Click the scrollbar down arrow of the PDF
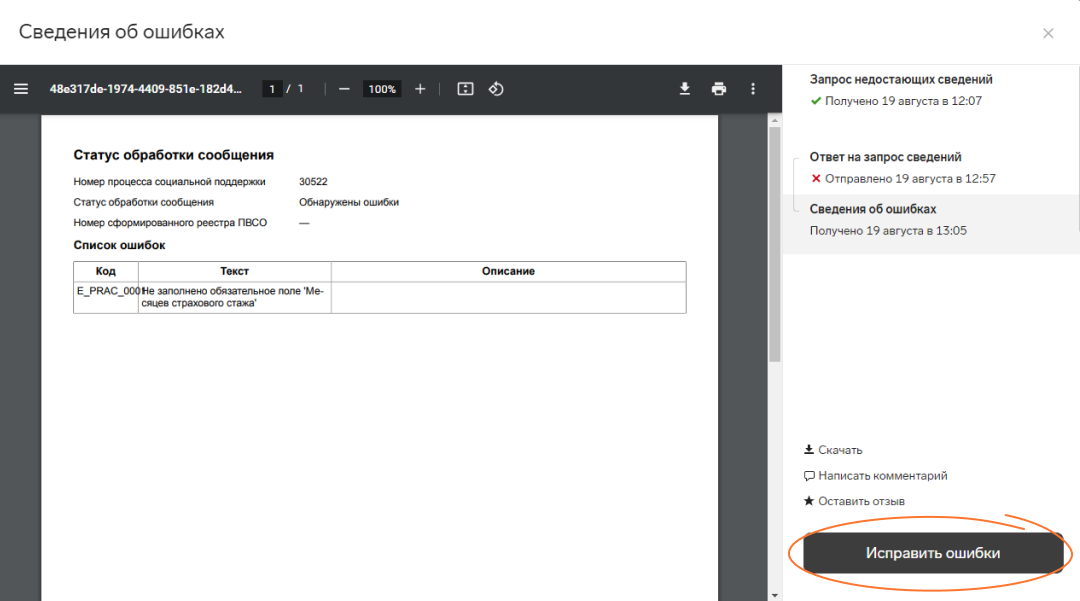Viewport: 1080px width, 601px height. (775, 595)
